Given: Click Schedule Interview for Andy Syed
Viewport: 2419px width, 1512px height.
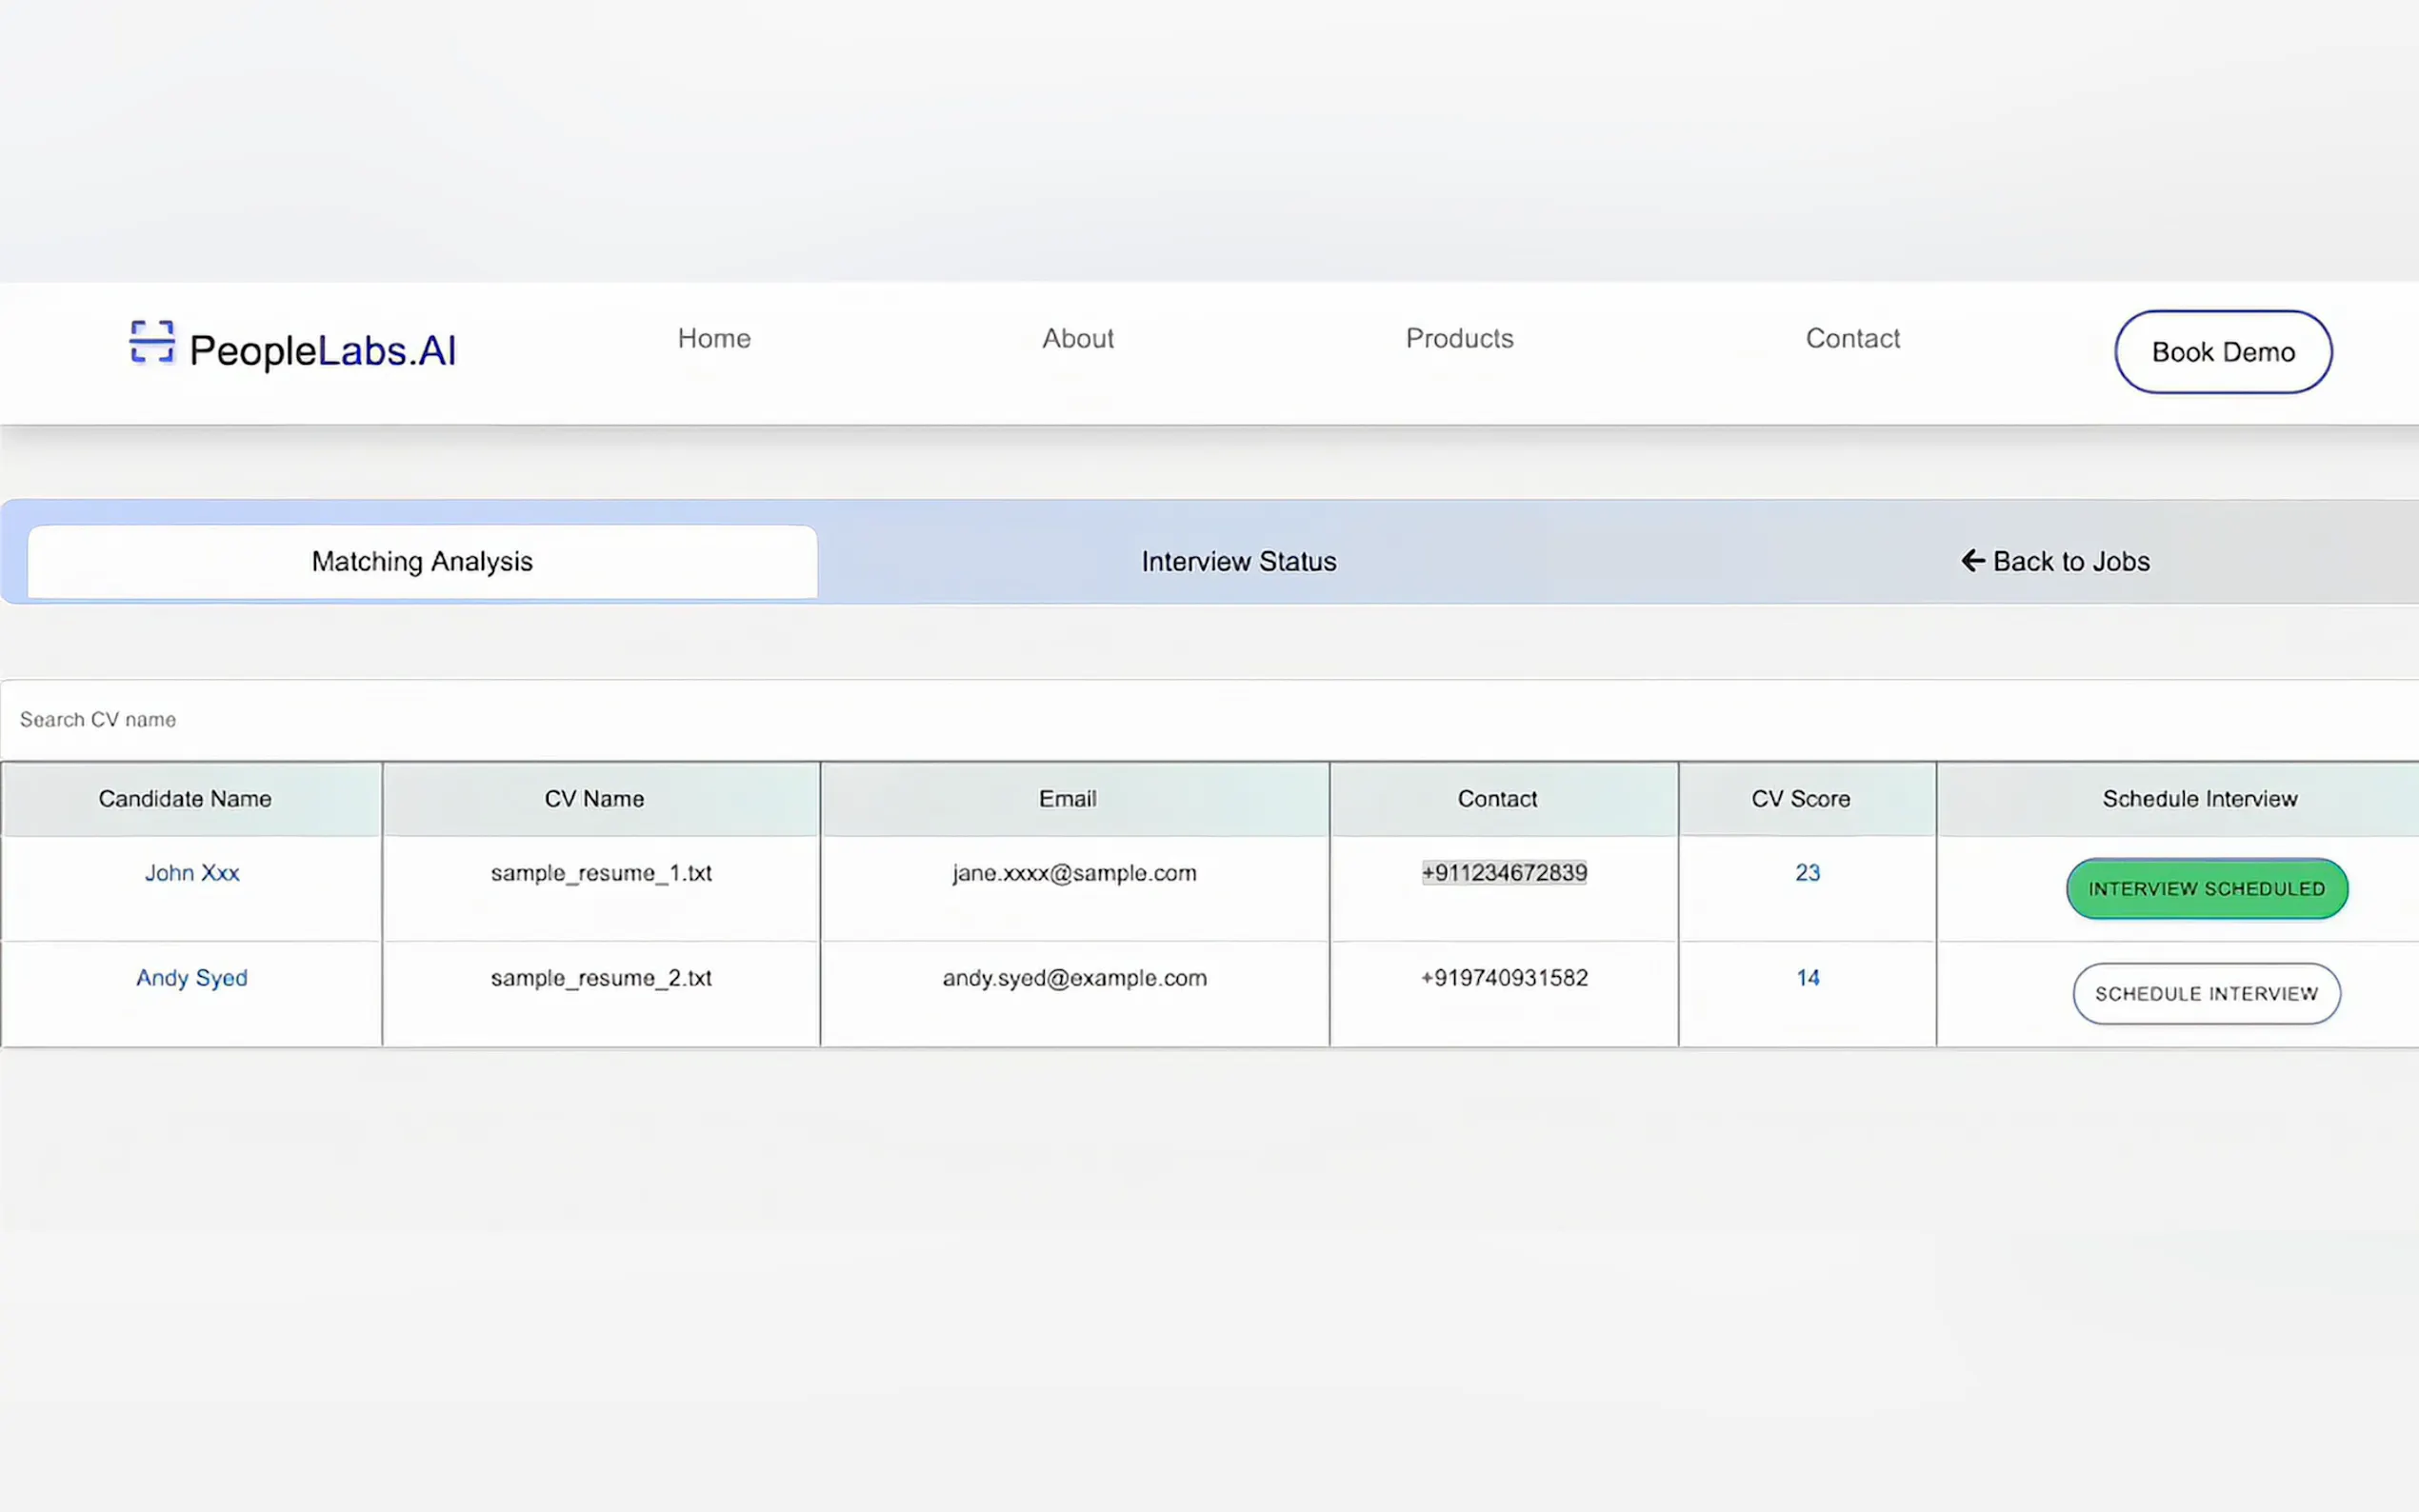Looking at the screenshot, I should pos(2206,994).
